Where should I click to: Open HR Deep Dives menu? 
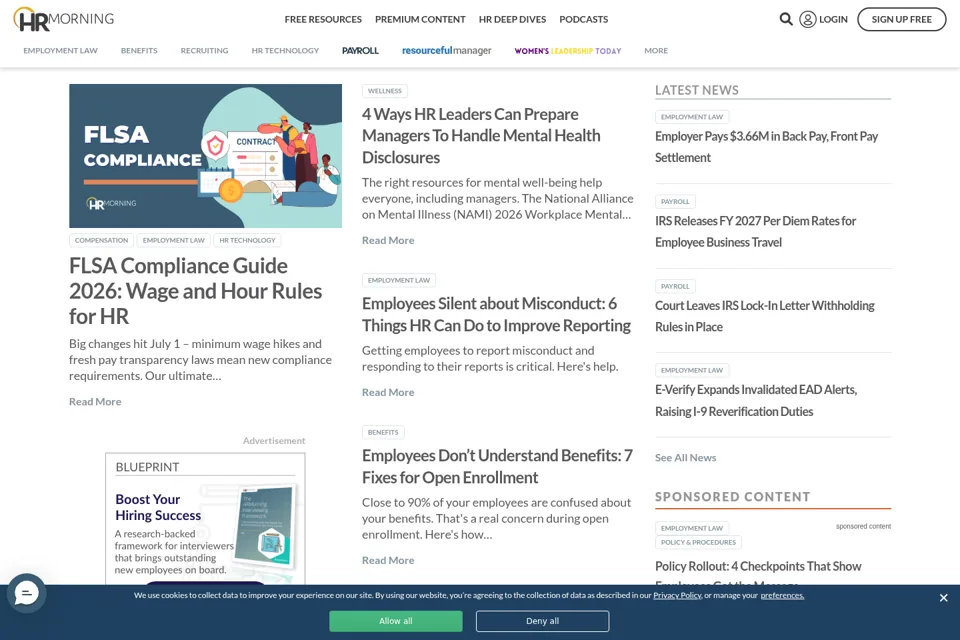(x=512, y=20)
